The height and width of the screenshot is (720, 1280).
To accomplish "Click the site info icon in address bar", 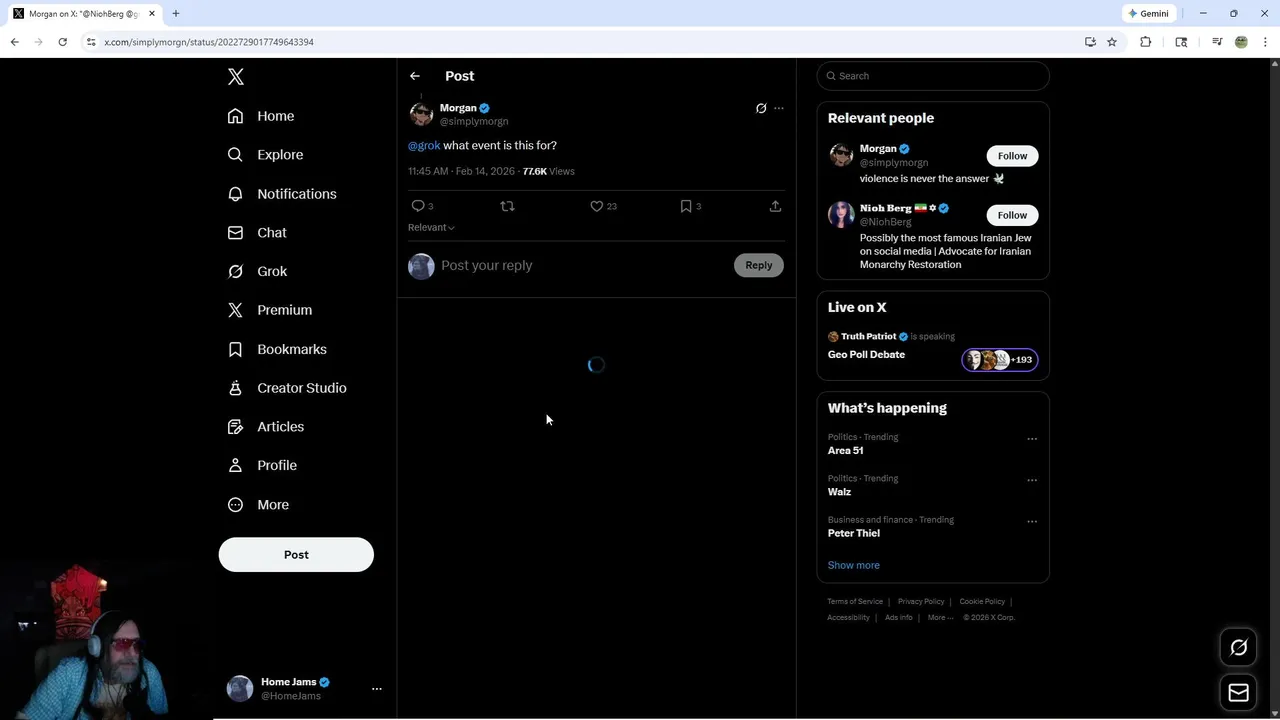I will pyautogui.click(x=90, y=42).
